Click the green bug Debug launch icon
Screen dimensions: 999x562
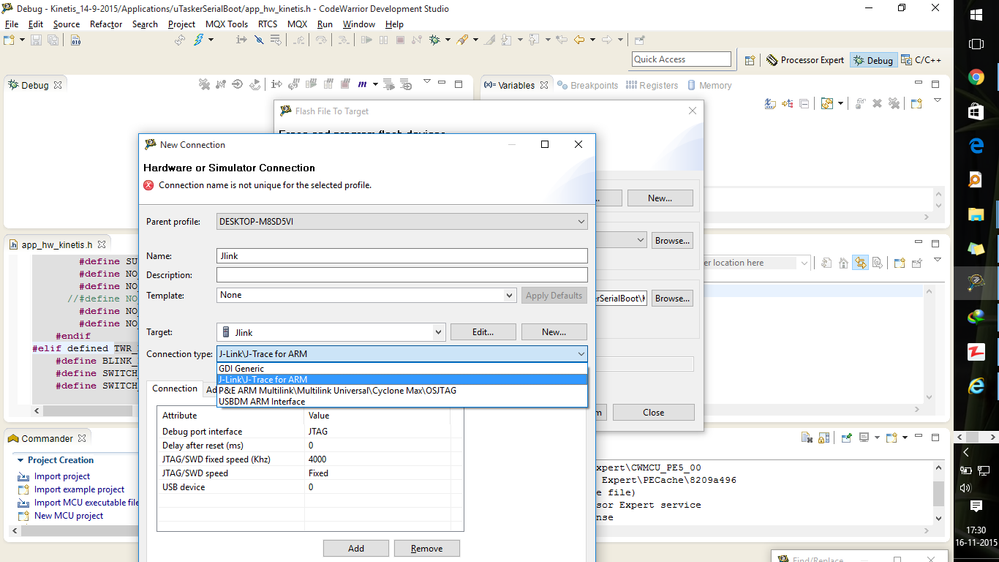435,40
